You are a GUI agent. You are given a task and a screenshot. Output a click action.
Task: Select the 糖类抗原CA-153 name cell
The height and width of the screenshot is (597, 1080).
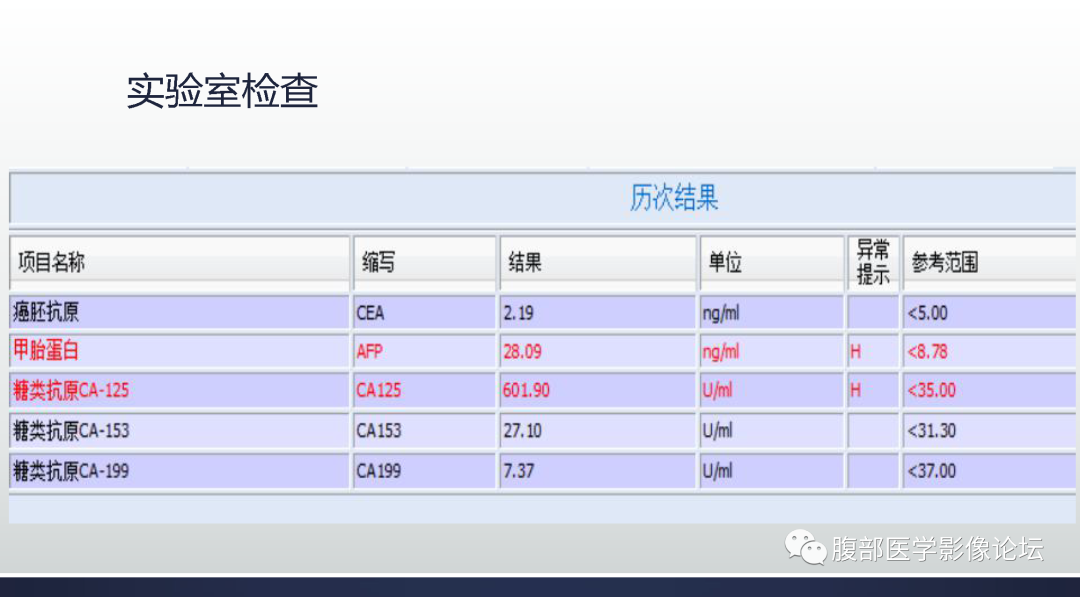pos(180,430)
